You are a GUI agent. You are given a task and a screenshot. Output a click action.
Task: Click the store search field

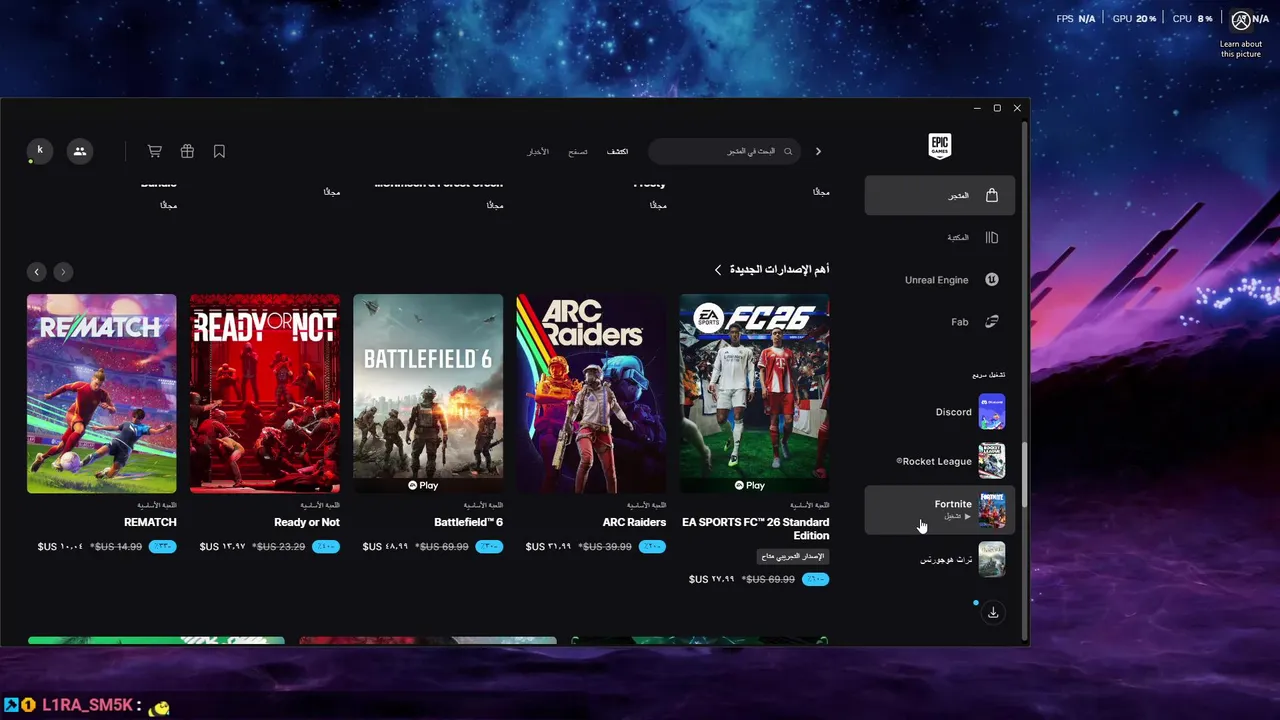[x=724, y=151]
